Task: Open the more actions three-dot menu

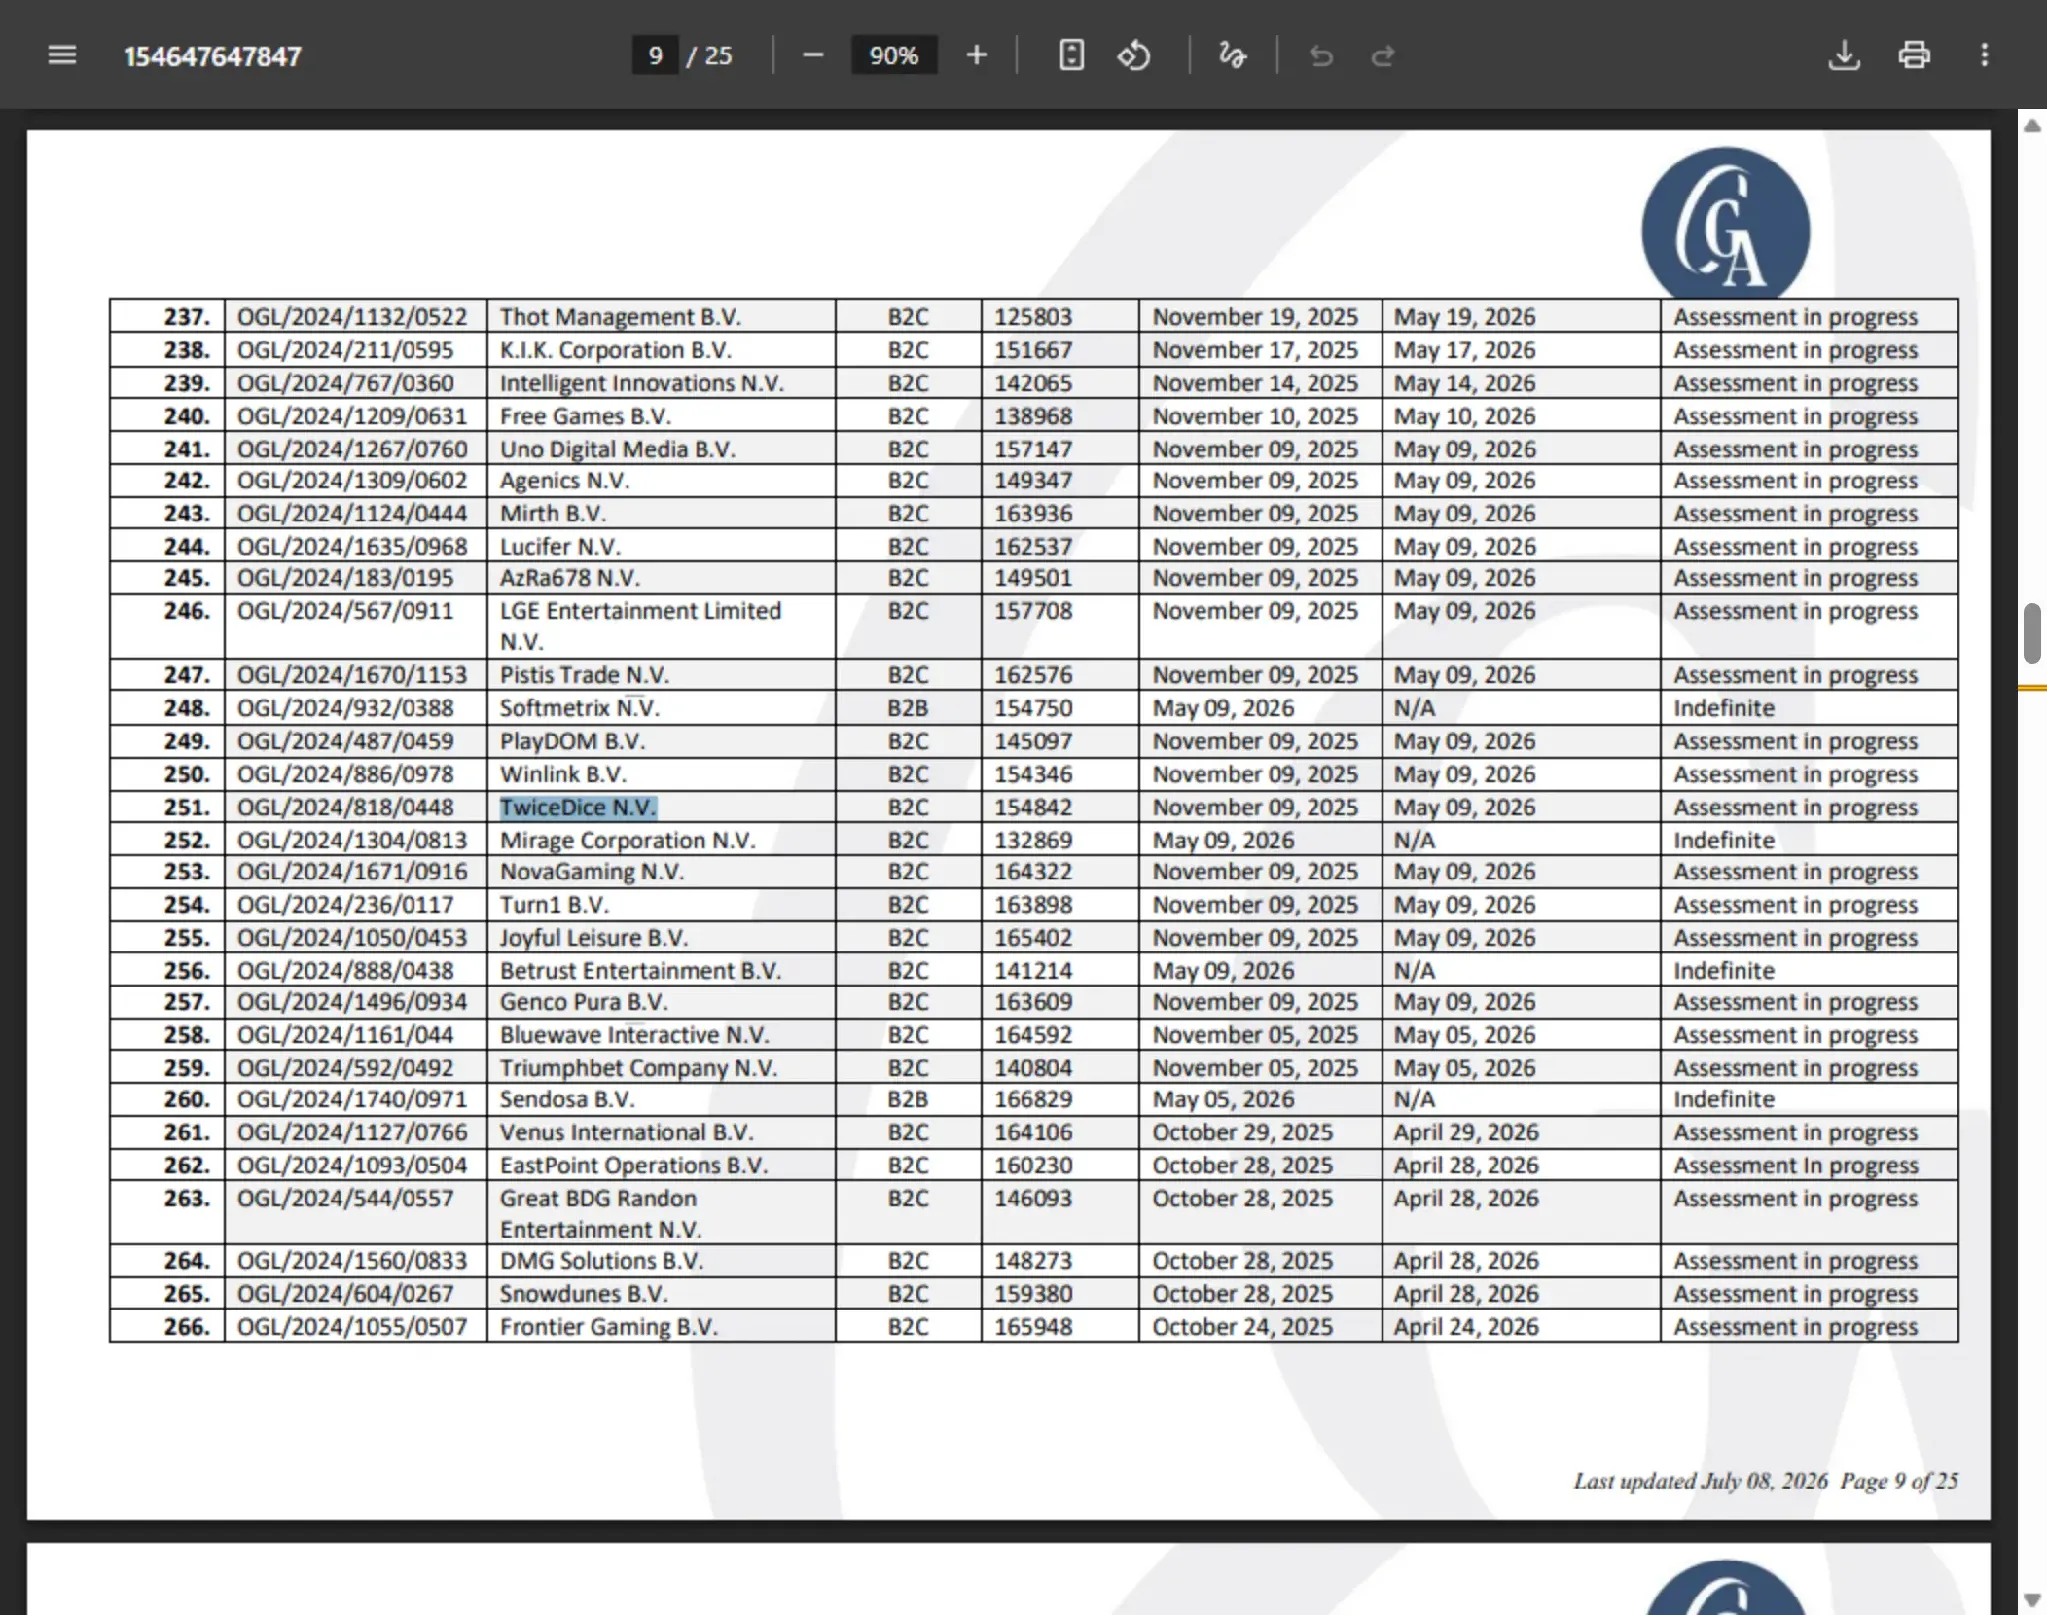Action: [1985, 55]
